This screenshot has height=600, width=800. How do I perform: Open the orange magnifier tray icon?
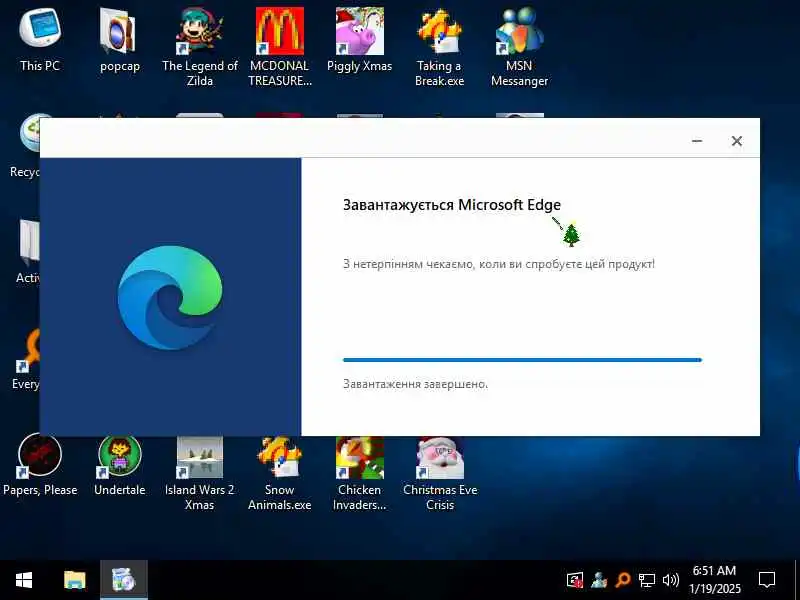tap(622, 580)
